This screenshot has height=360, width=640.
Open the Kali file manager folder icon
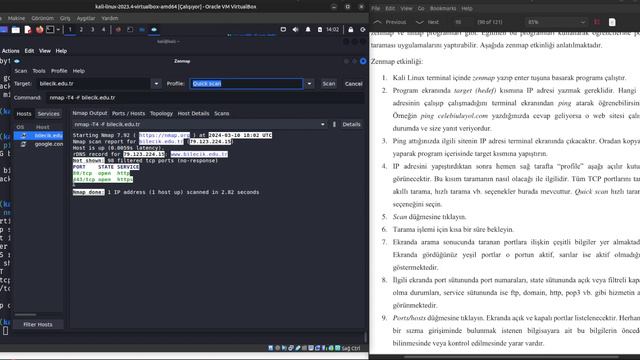tap(16, 29)
